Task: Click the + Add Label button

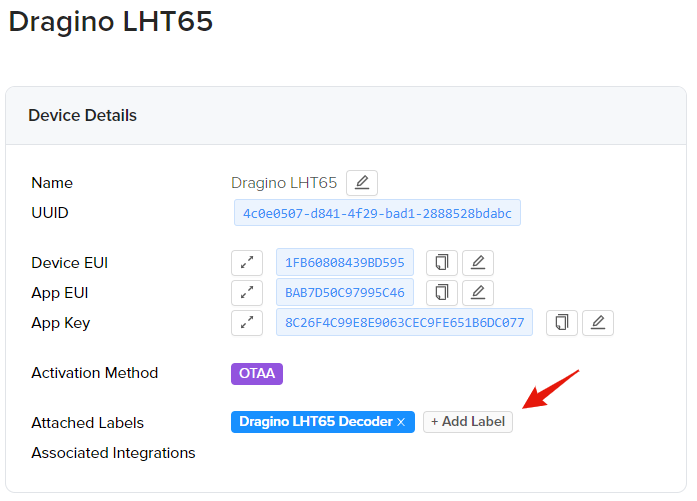Action: (x=468, y=422)
